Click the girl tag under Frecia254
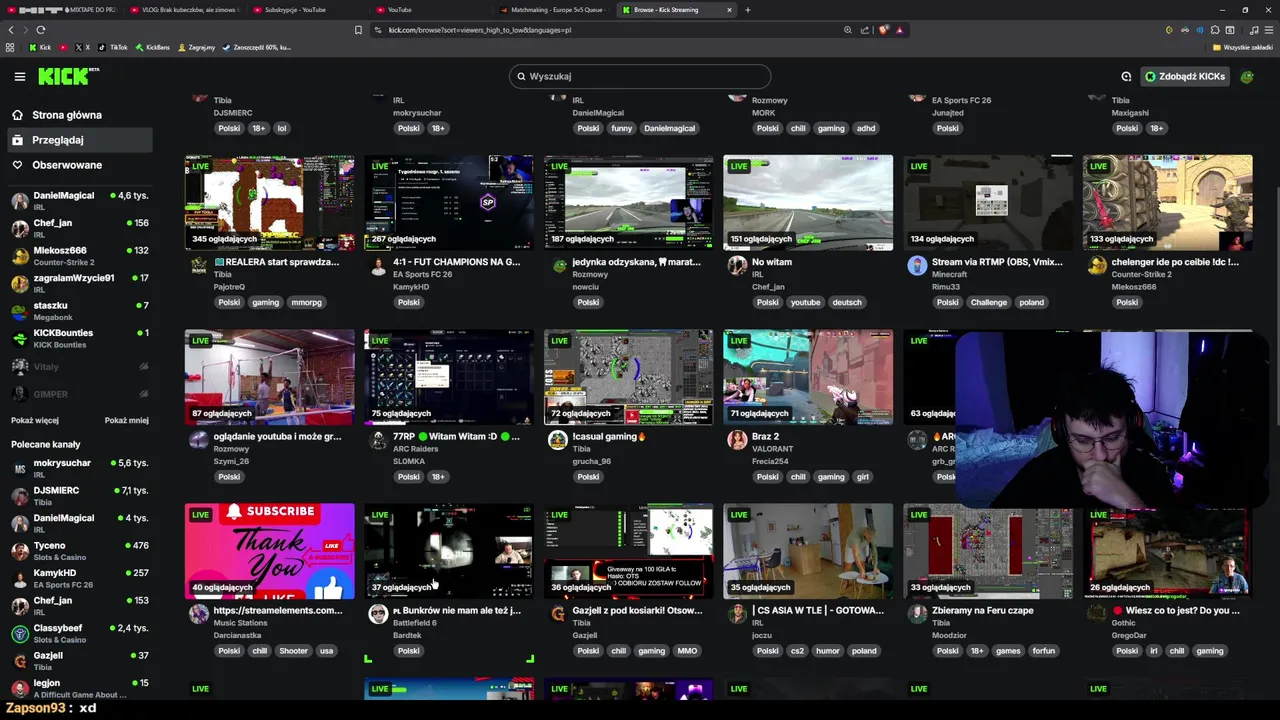Viewport: 1280px width, 720px height. pyautogui.click(x=862, y=477)
